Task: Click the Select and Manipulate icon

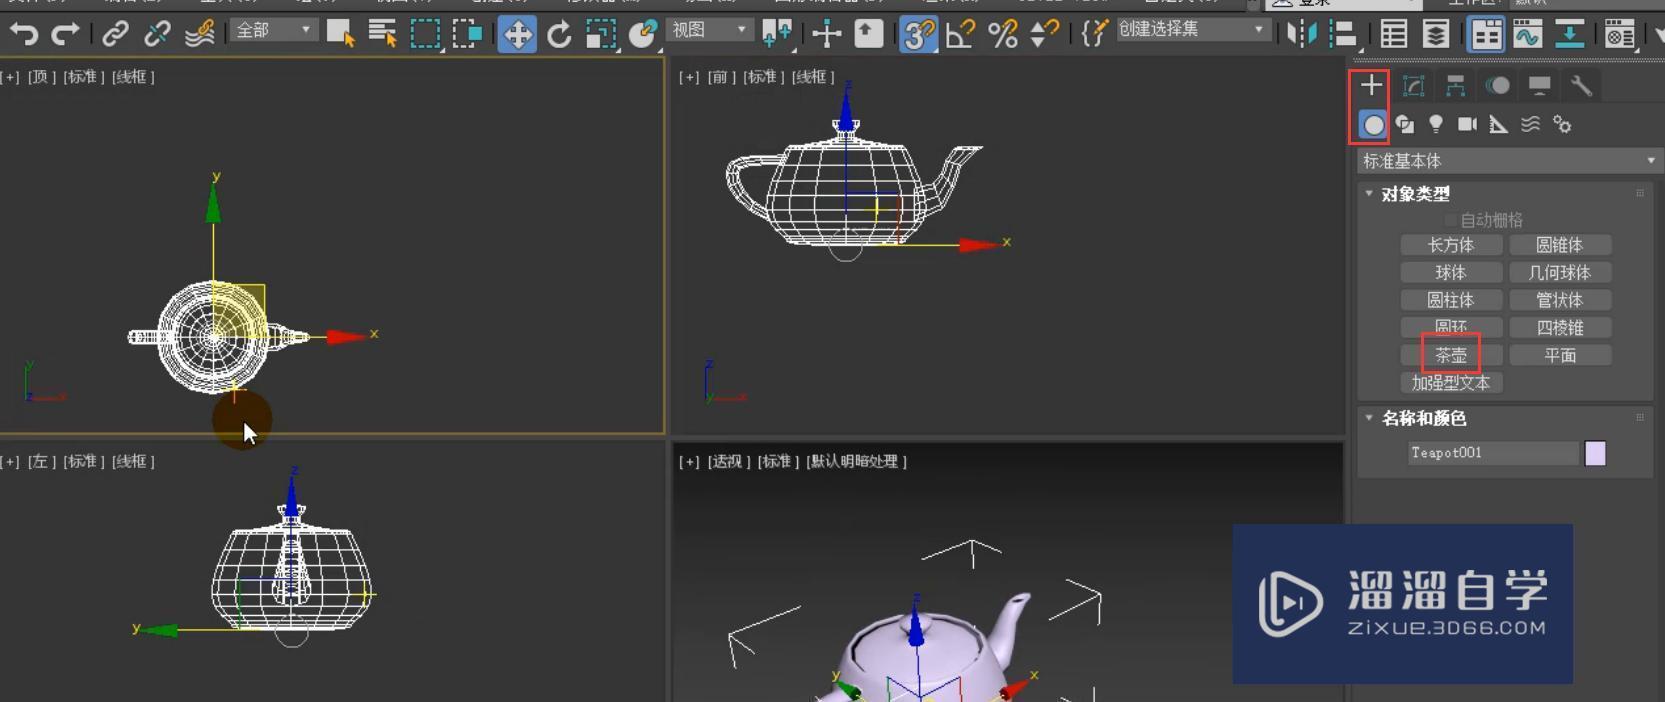Action: coord(826,34)
